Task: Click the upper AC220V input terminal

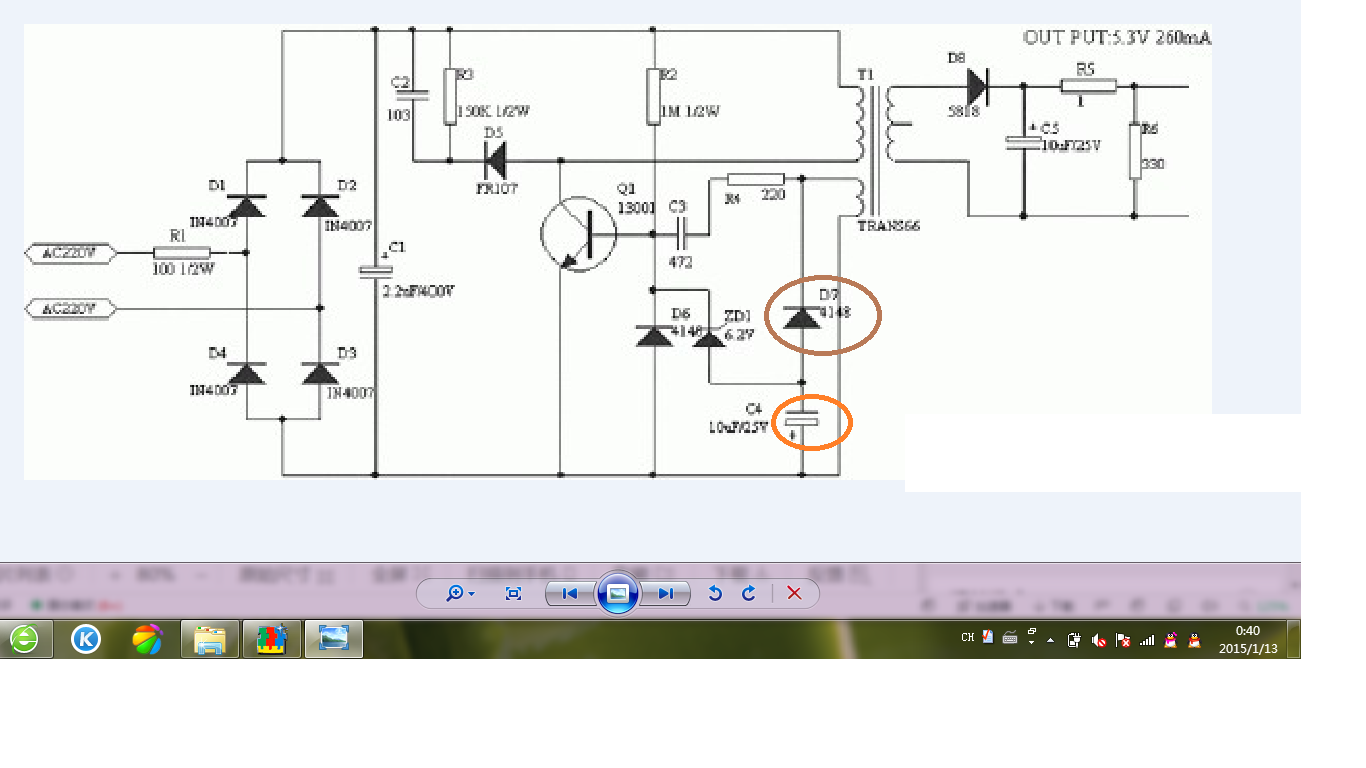Action: [70, 253]
